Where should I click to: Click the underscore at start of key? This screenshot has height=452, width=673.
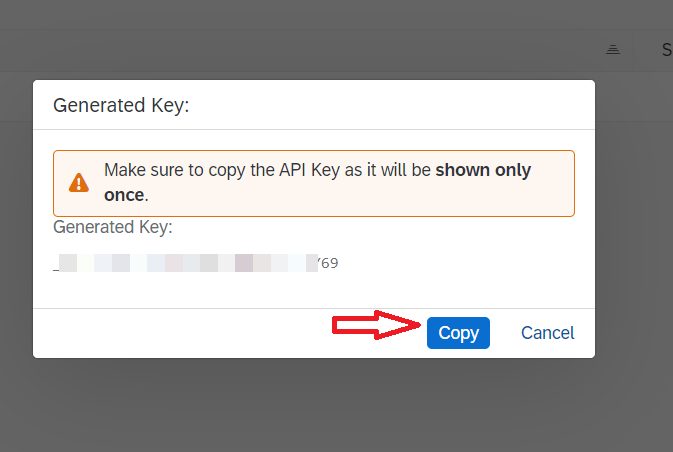pyautogui.click(x=56, y=270)
